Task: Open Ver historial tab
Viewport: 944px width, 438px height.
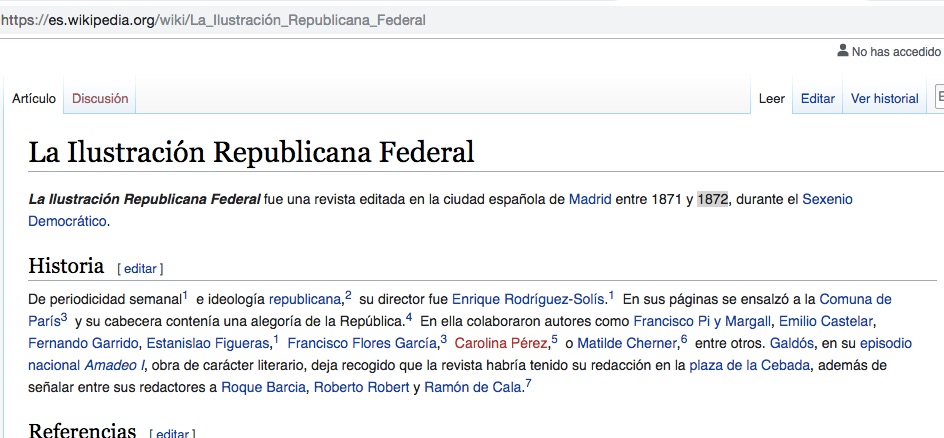Action: point(884,99)
